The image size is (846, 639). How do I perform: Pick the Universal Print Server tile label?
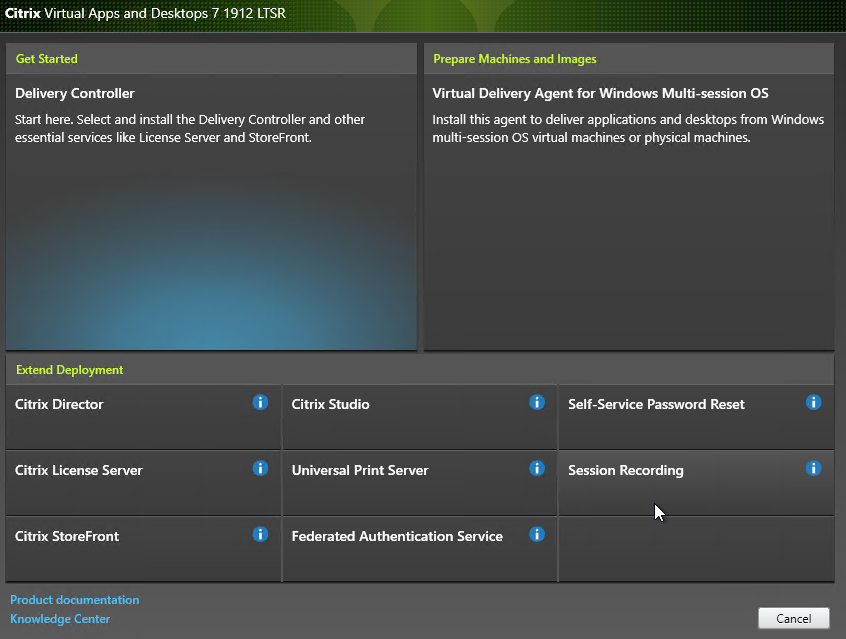pyautogui.click(x=360, y=471)
